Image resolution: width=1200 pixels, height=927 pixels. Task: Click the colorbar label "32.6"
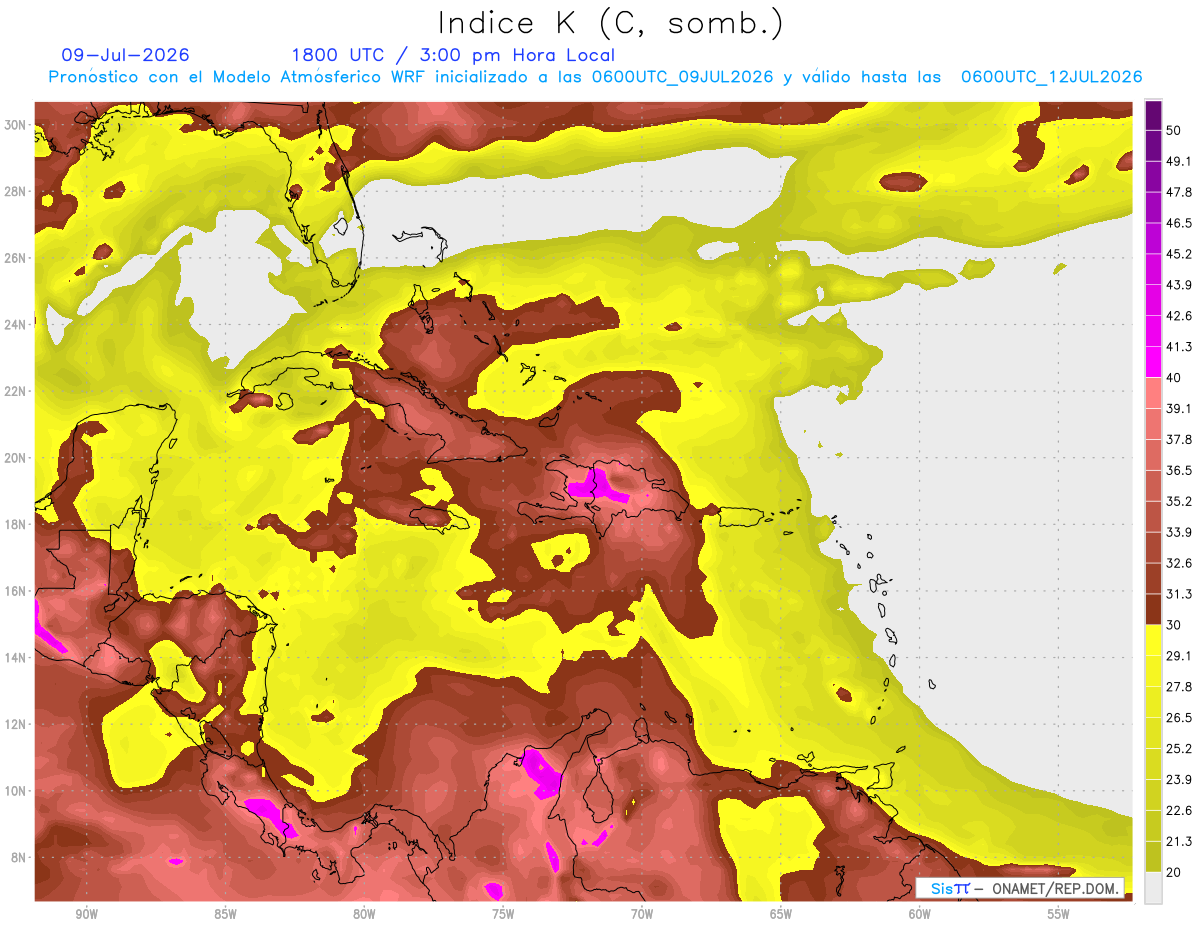point(1179,563)
